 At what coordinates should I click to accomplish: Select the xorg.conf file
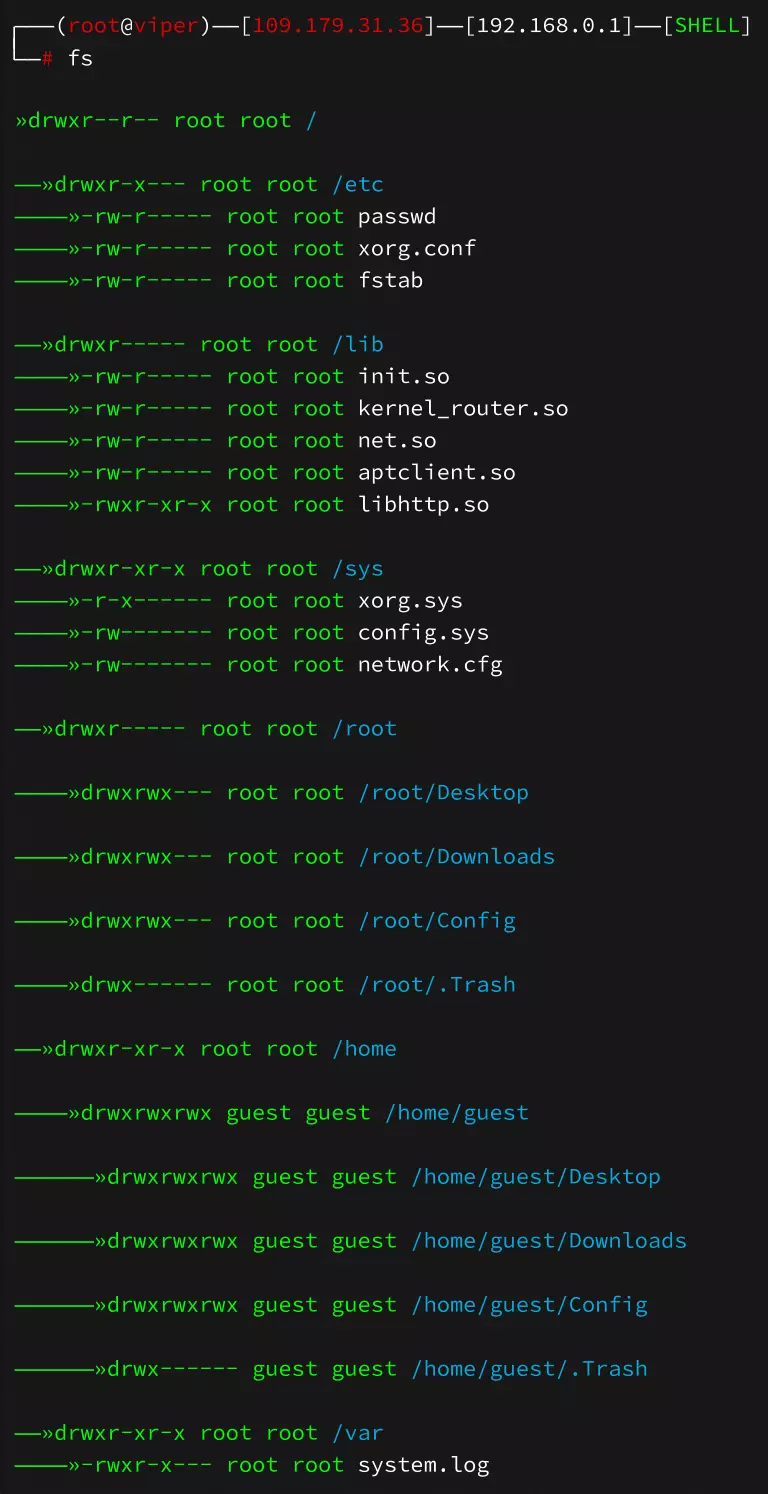pos(417,249)
